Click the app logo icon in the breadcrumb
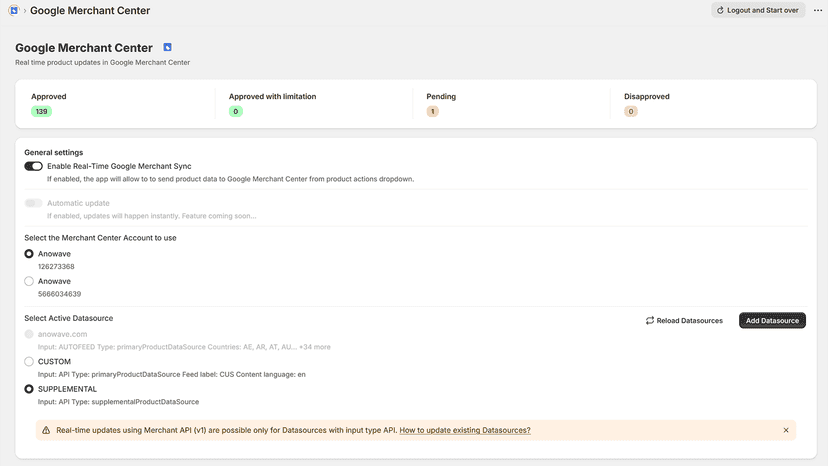The width and height of the screenshot is (828, 466). pyautogui.click(x=14, y=10)
